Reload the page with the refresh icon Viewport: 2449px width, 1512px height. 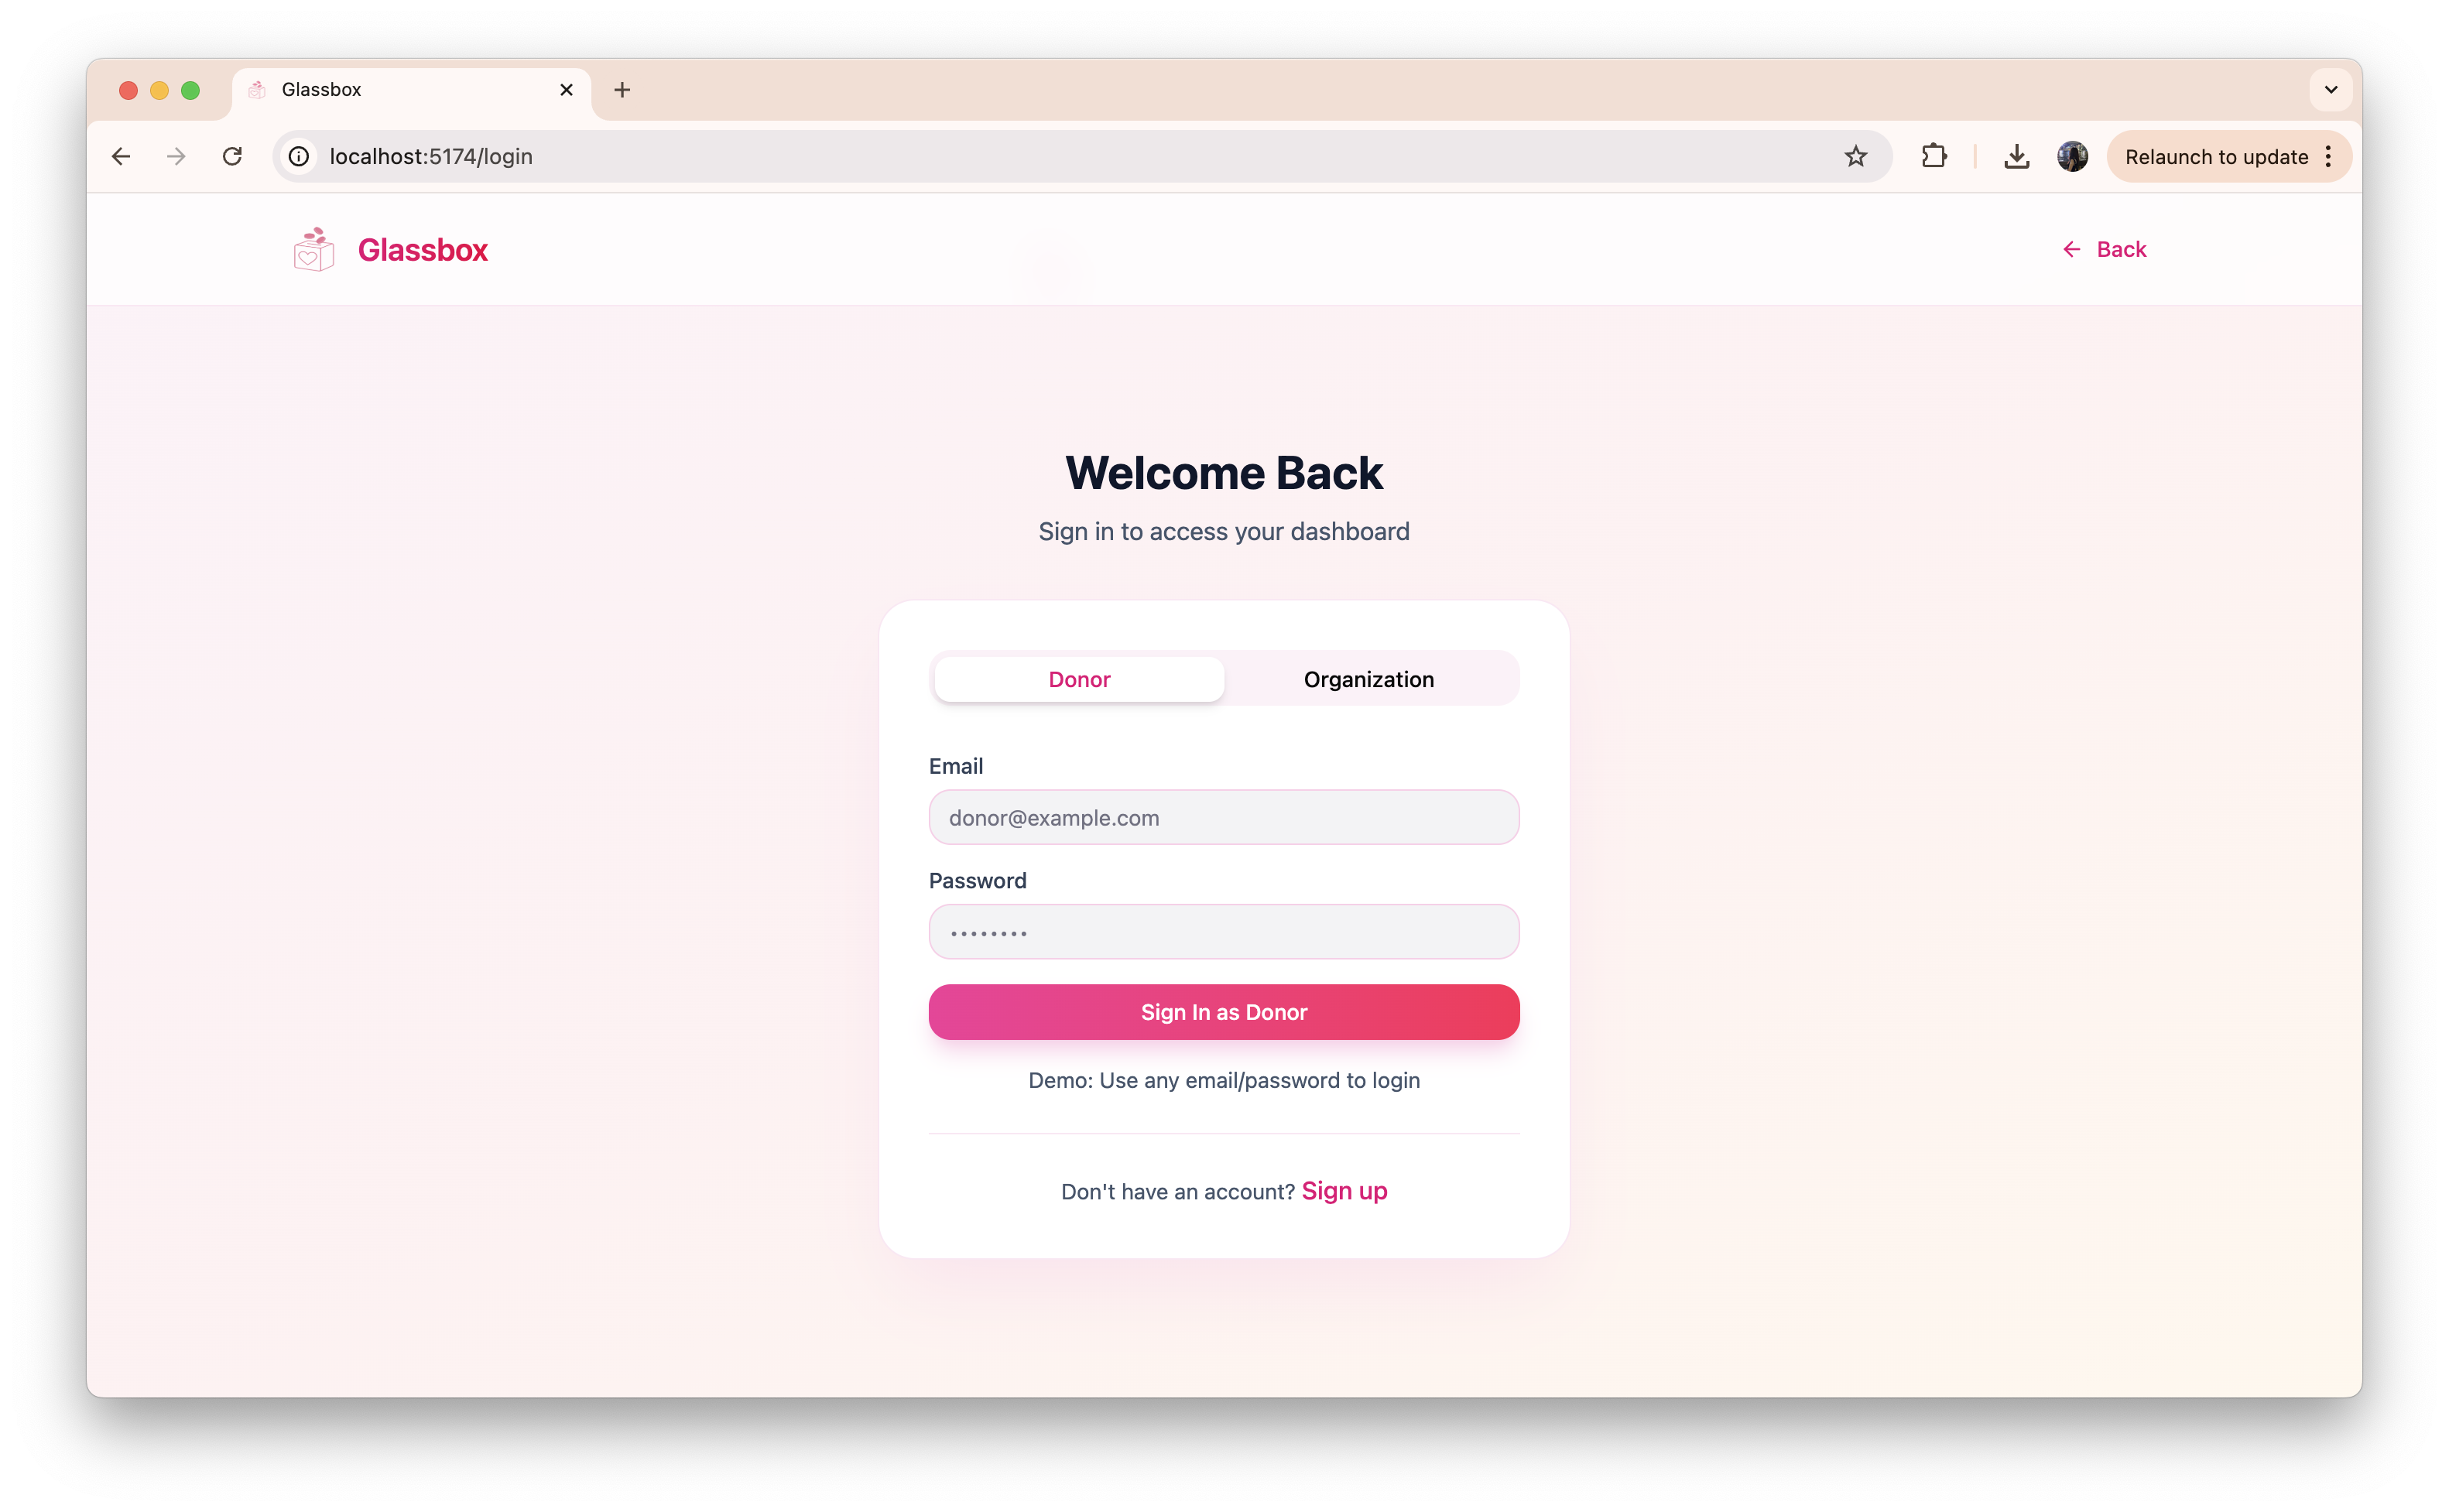pyautogui.click(x=232, y=156)
